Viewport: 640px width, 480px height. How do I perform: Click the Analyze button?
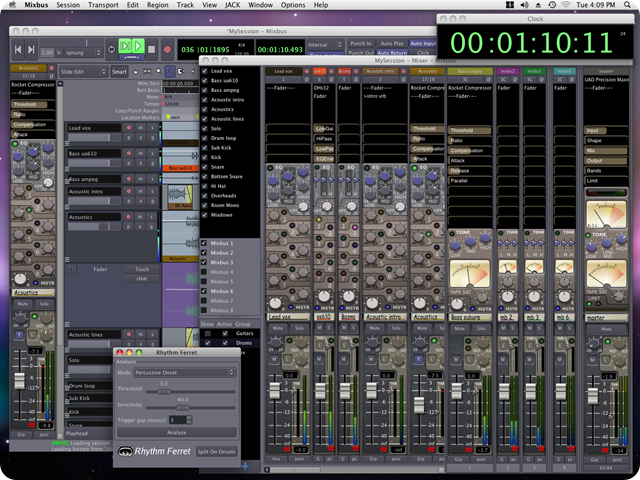pos(176,432)
